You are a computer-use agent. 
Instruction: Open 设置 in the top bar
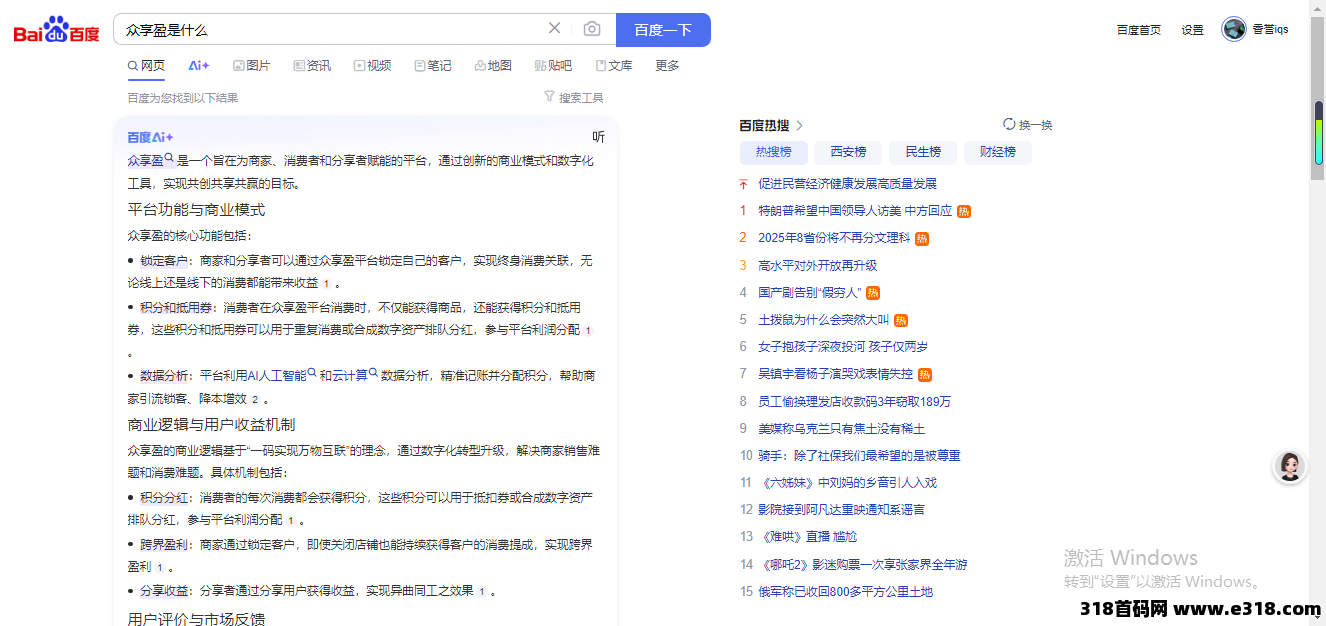(x=1192, y=30)
